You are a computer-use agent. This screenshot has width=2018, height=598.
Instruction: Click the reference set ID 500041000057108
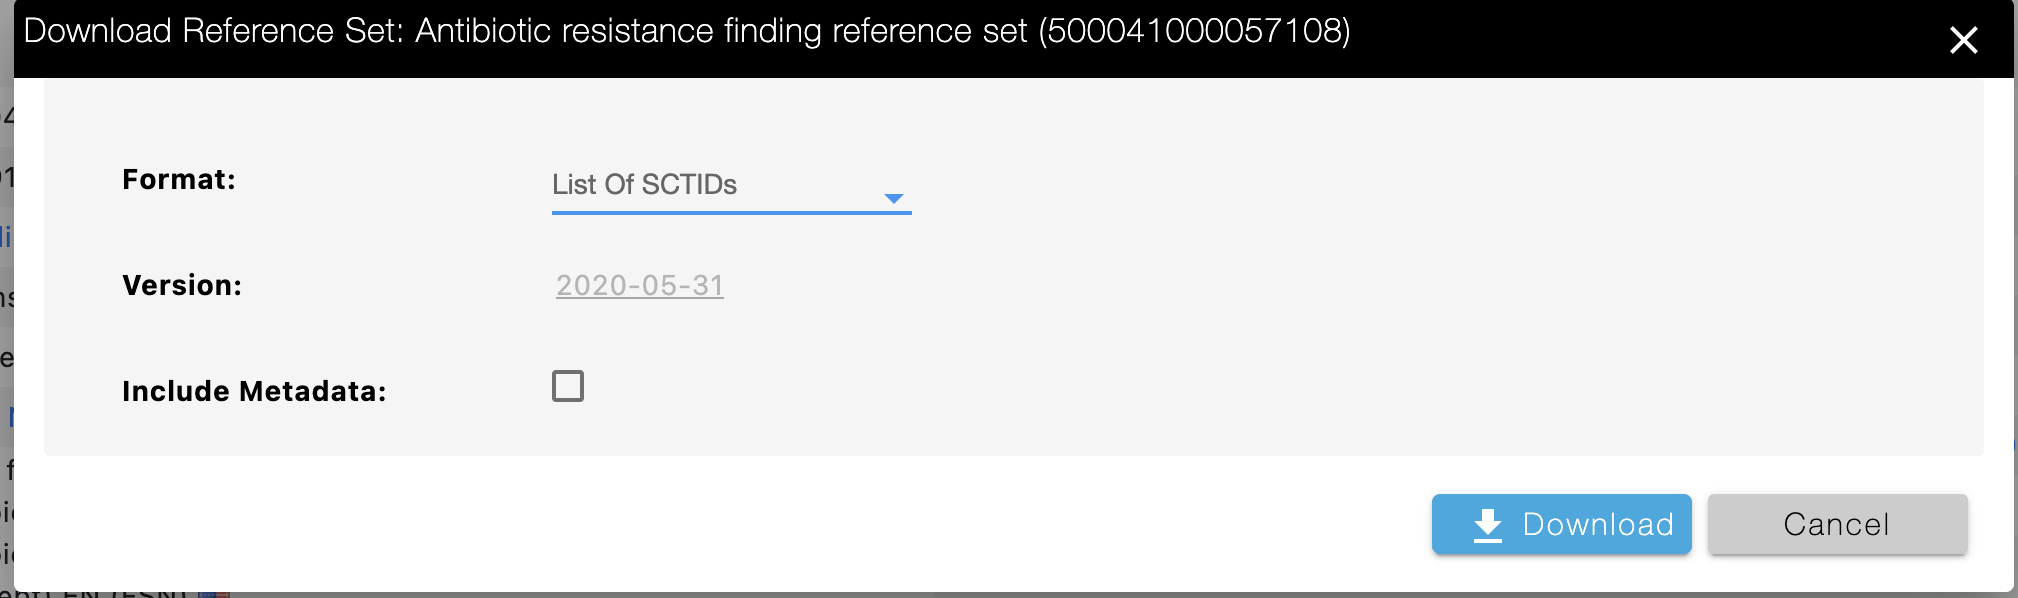coord(1194,31)
